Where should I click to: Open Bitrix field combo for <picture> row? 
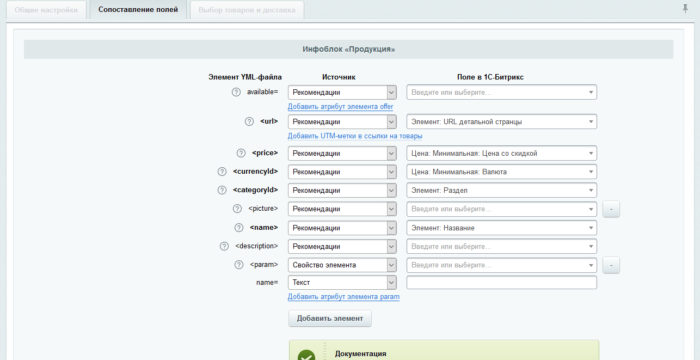coord(501,209)
